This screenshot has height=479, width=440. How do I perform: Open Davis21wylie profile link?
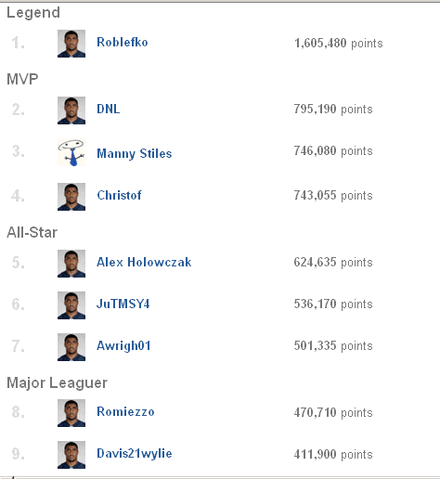[134, 454]
